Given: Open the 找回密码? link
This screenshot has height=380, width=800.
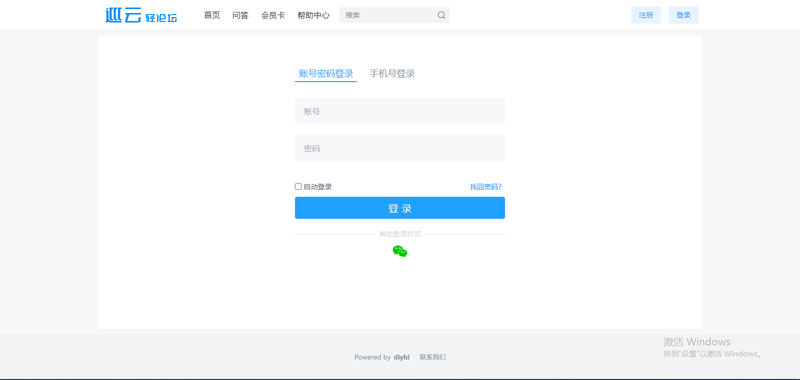Looking at the screenshot, I should (x=486, y=187).
